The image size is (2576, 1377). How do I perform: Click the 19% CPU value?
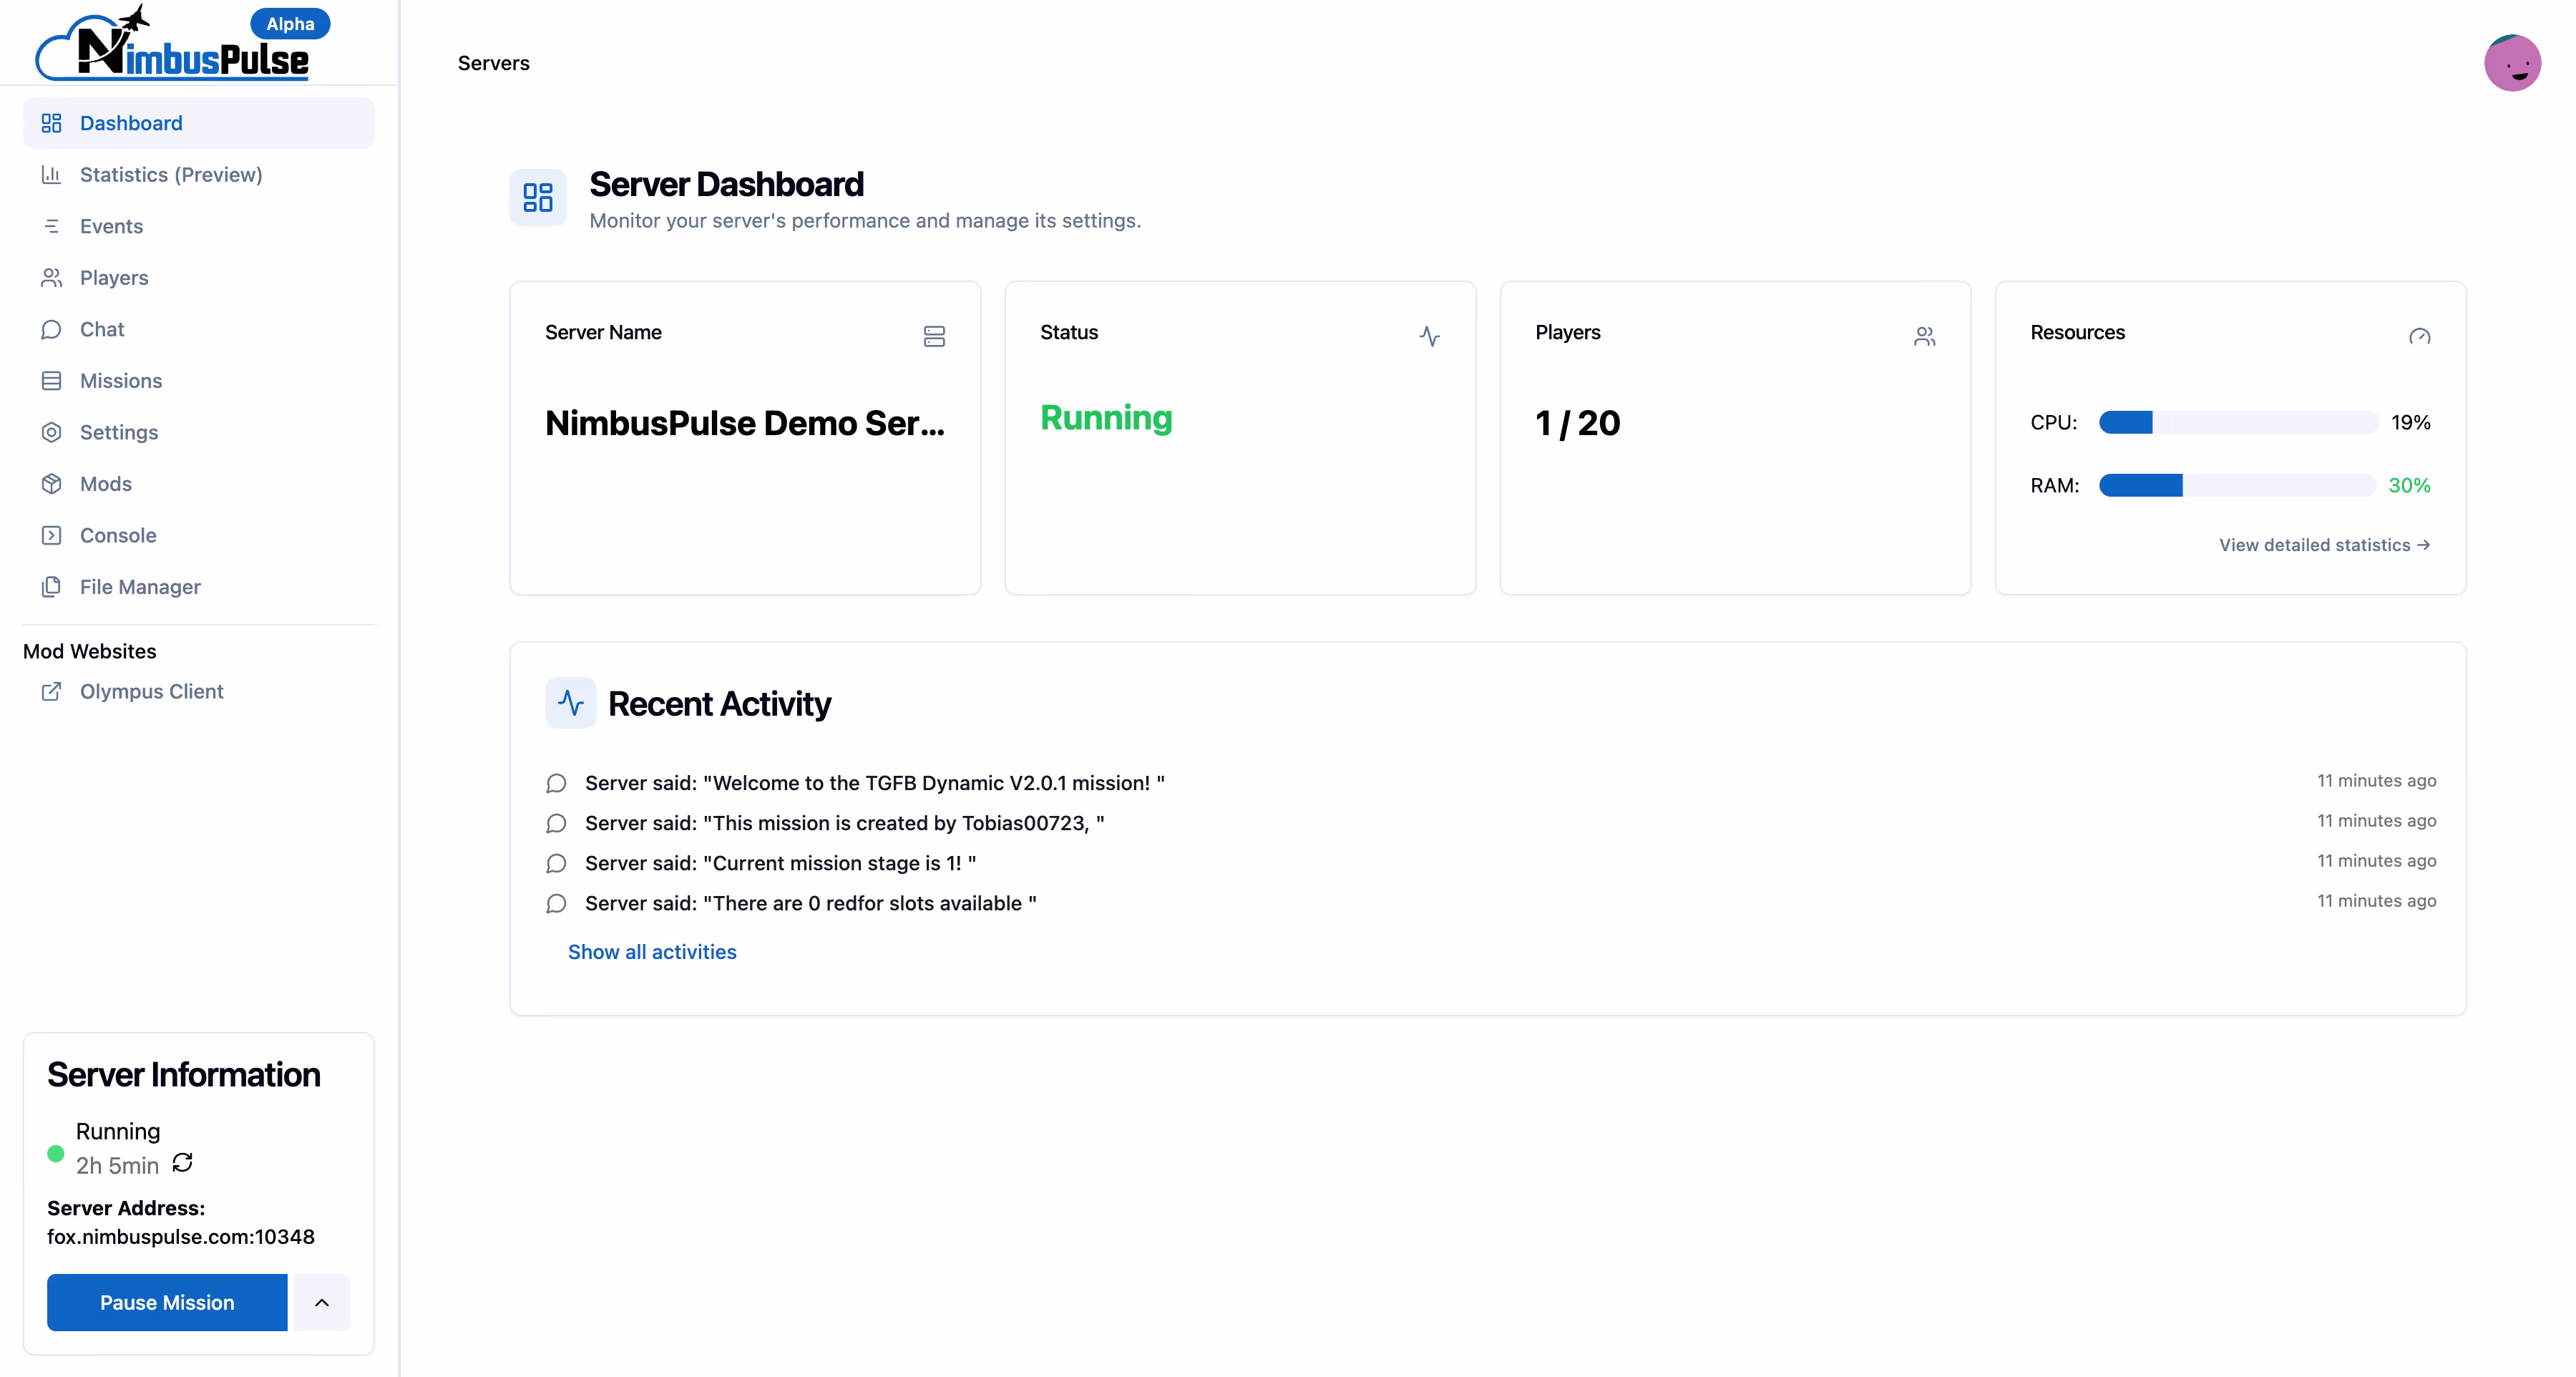pyautogui.click(x=2411, y=422)
